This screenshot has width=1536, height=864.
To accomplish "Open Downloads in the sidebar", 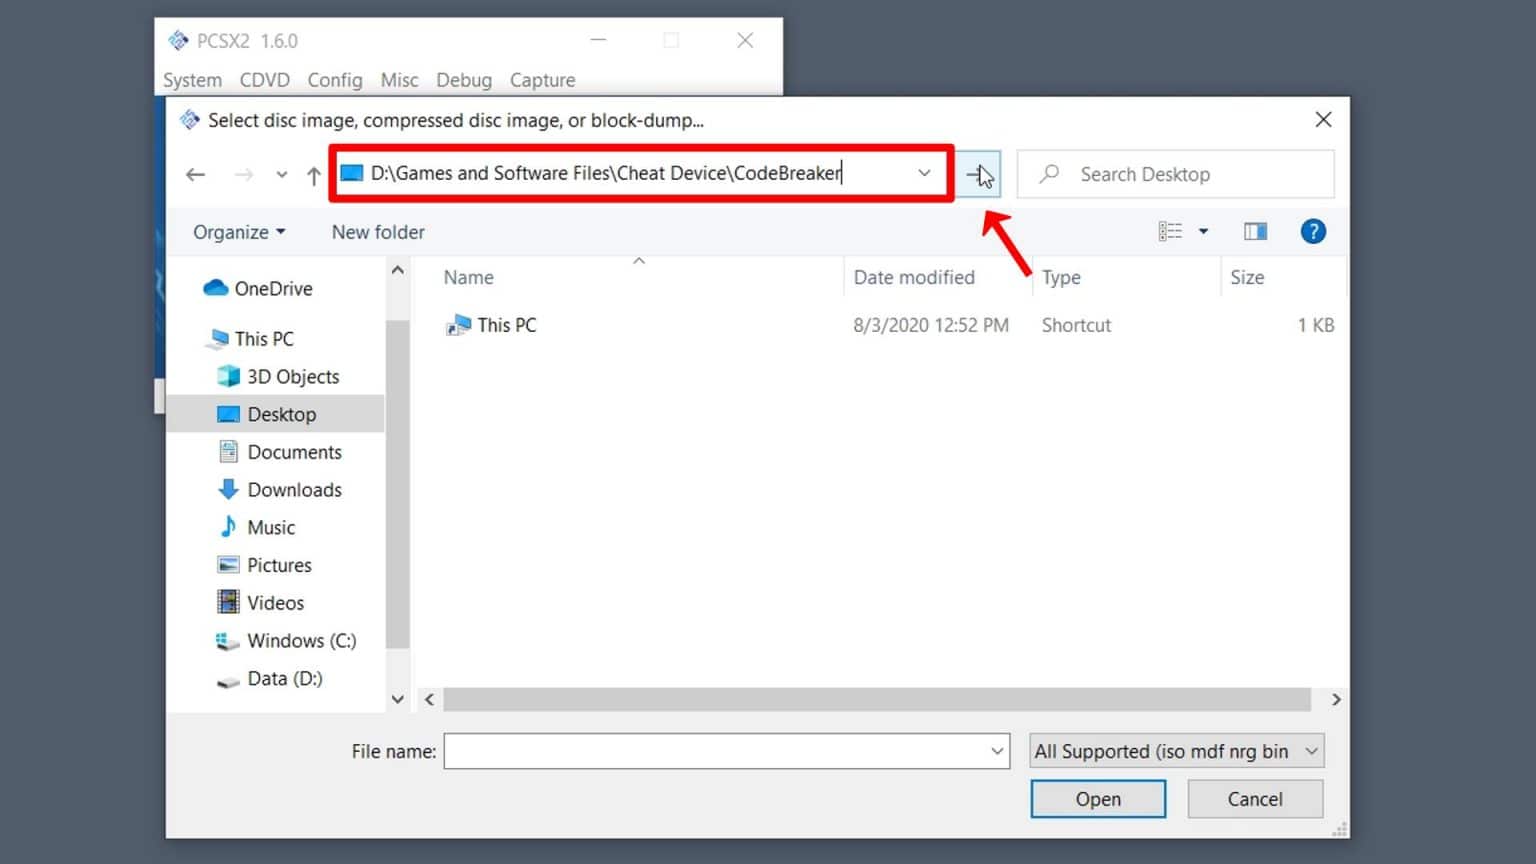I will point(280,490).
